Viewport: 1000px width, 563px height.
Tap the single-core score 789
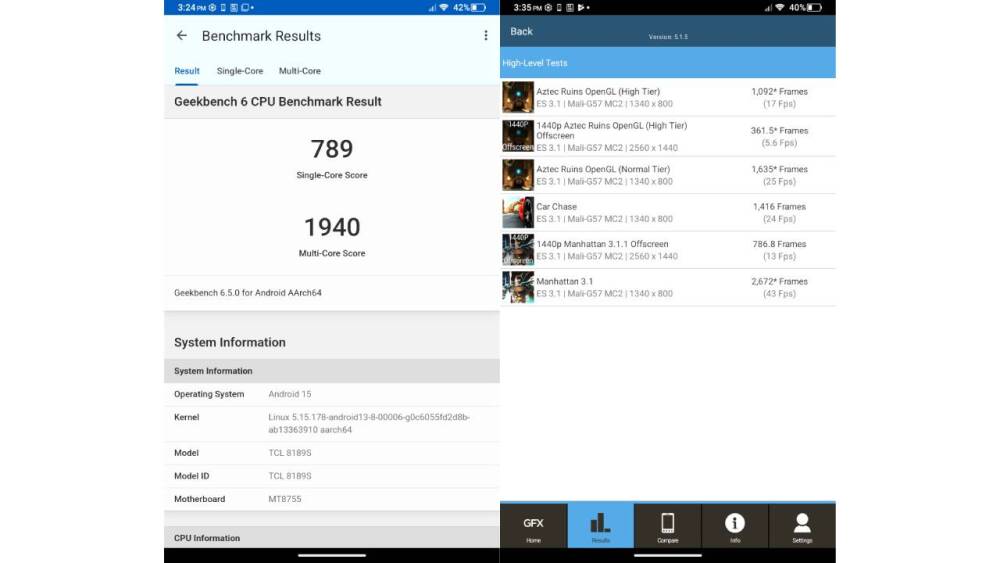(x=332, y=149)
